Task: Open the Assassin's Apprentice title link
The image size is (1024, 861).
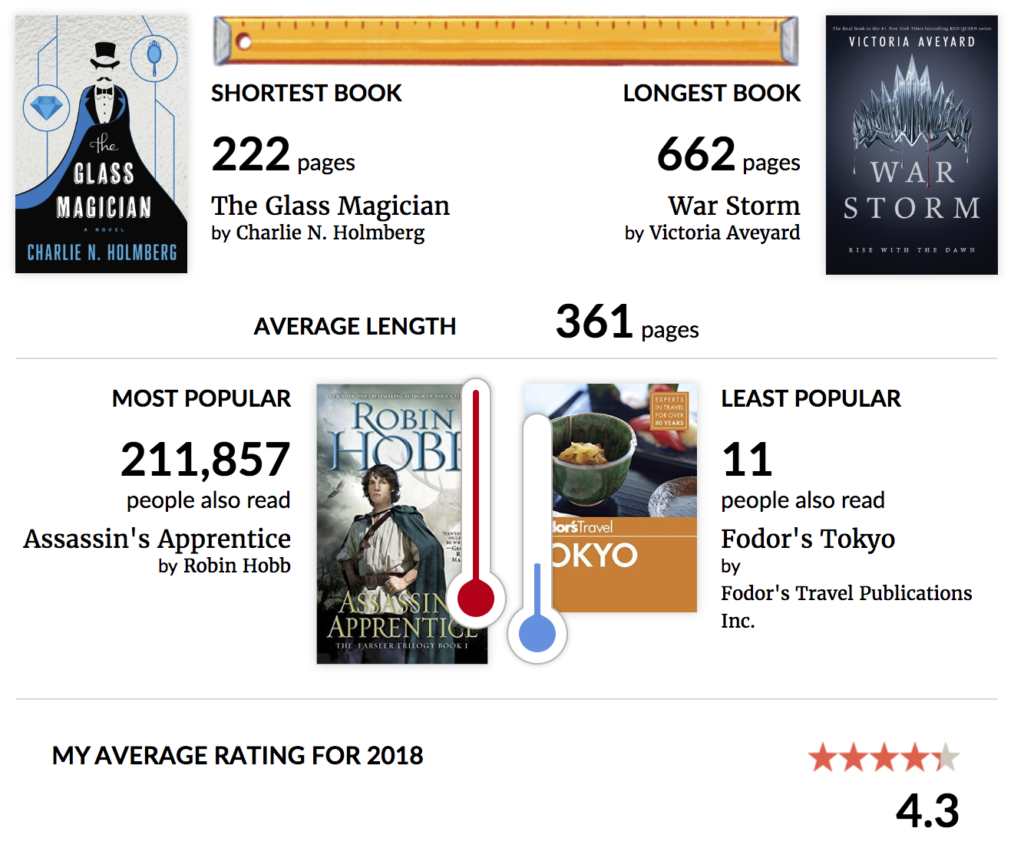Action: coord(157,539)
